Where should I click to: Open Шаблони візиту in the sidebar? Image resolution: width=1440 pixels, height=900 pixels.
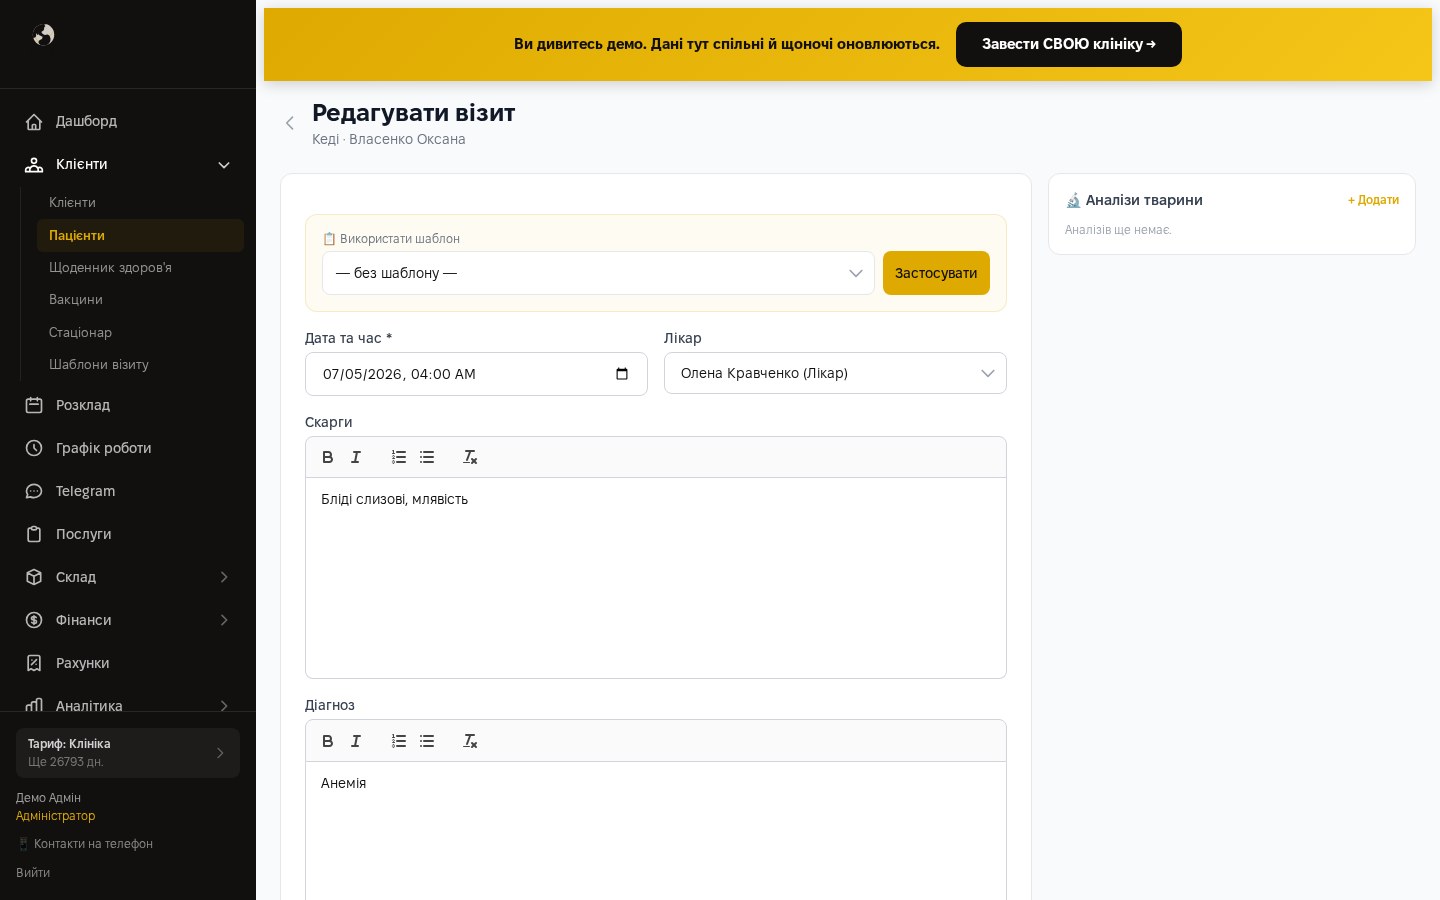pos(140,364)
